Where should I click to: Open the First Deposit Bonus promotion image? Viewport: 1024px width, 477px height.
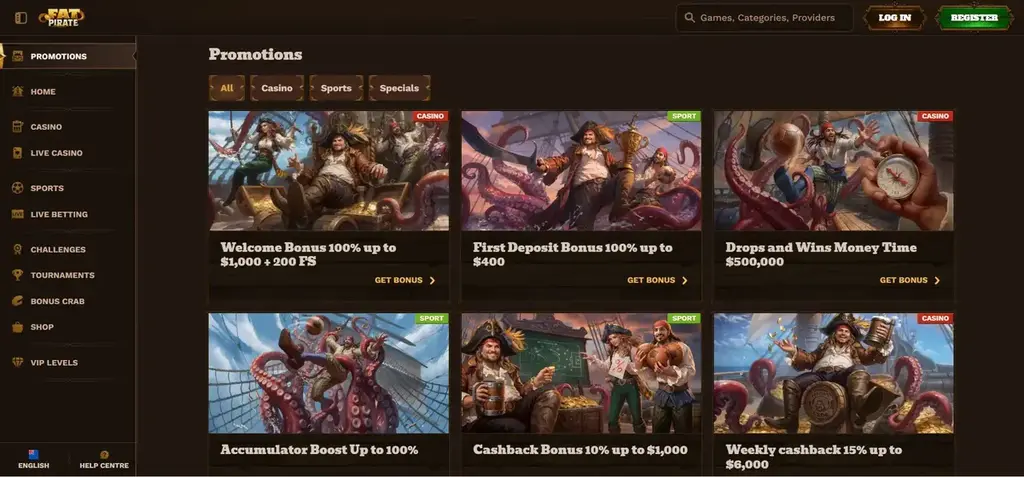click(581, 171)
